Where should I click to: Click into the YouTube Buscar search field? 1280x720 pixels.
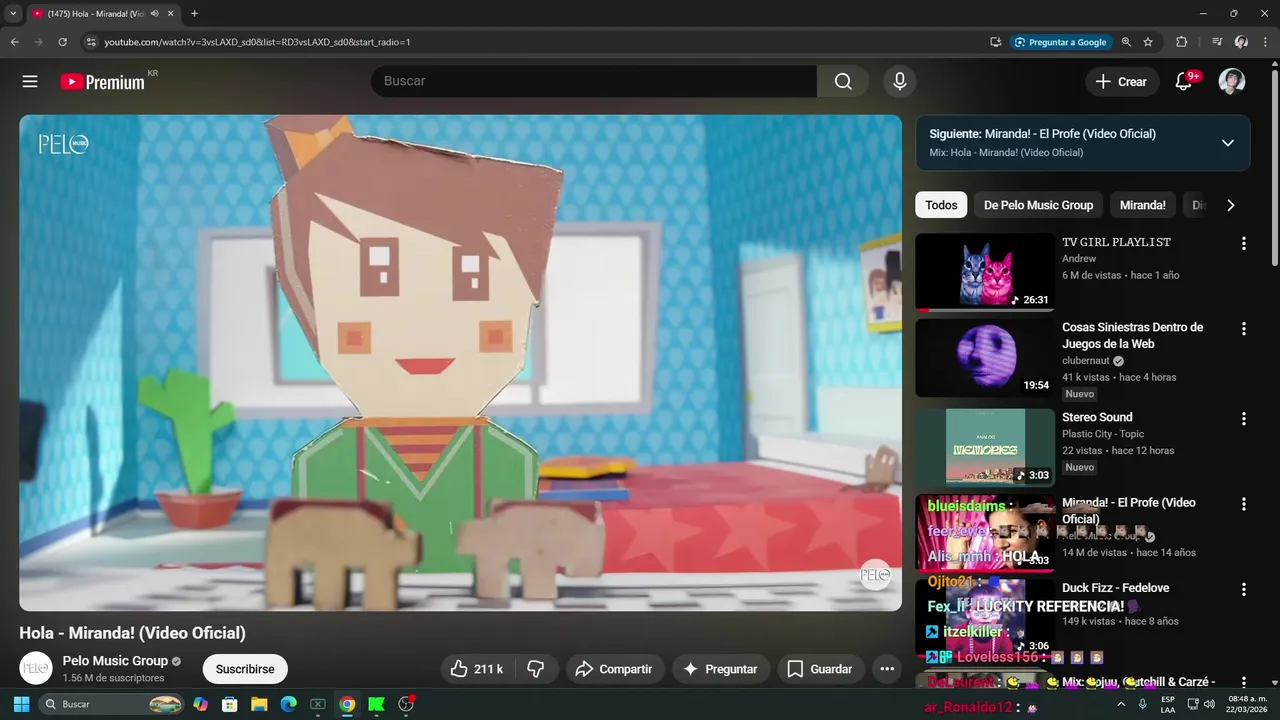(x=594, y=81)
